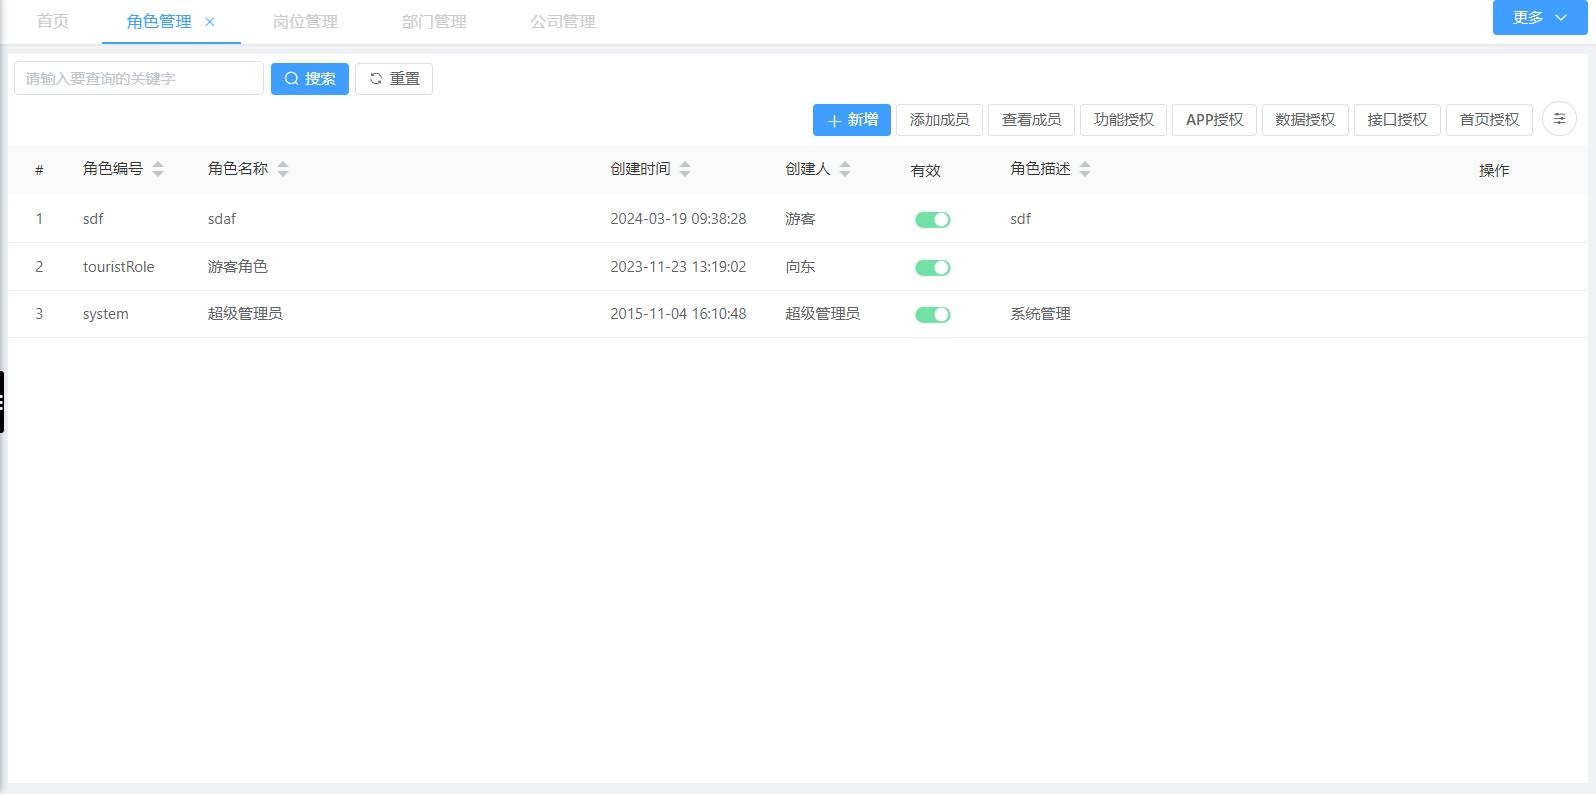Go to the 公司管理 tab
This screenshot has width=1596, height=794.
click(563, 22)
